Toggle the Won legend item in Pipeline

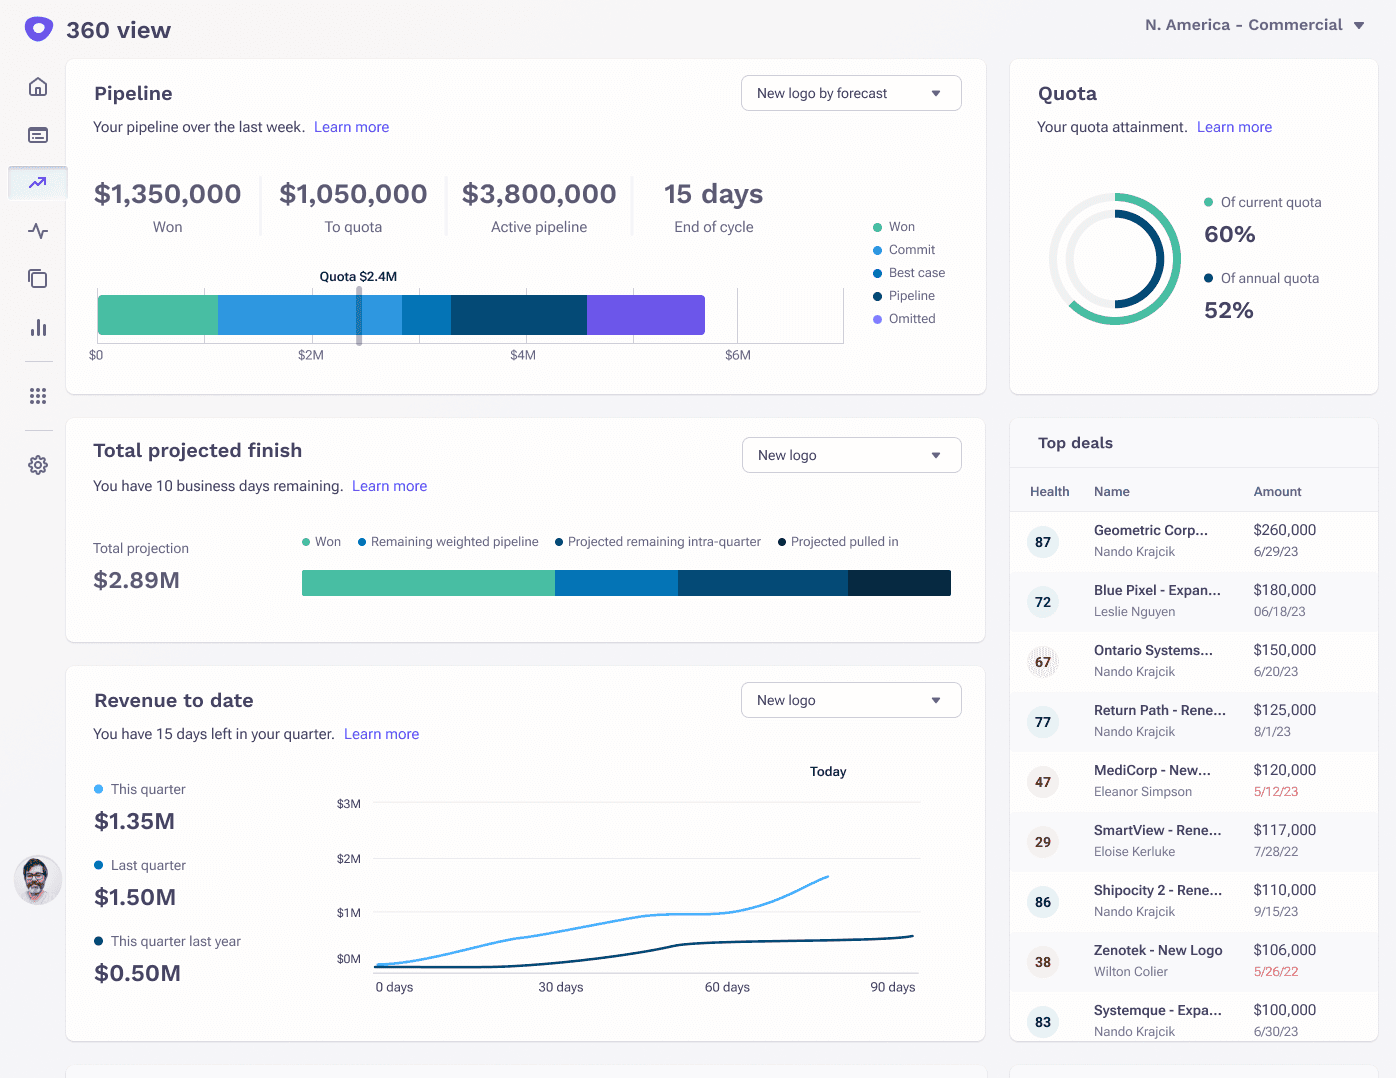[x=895, y=226]
